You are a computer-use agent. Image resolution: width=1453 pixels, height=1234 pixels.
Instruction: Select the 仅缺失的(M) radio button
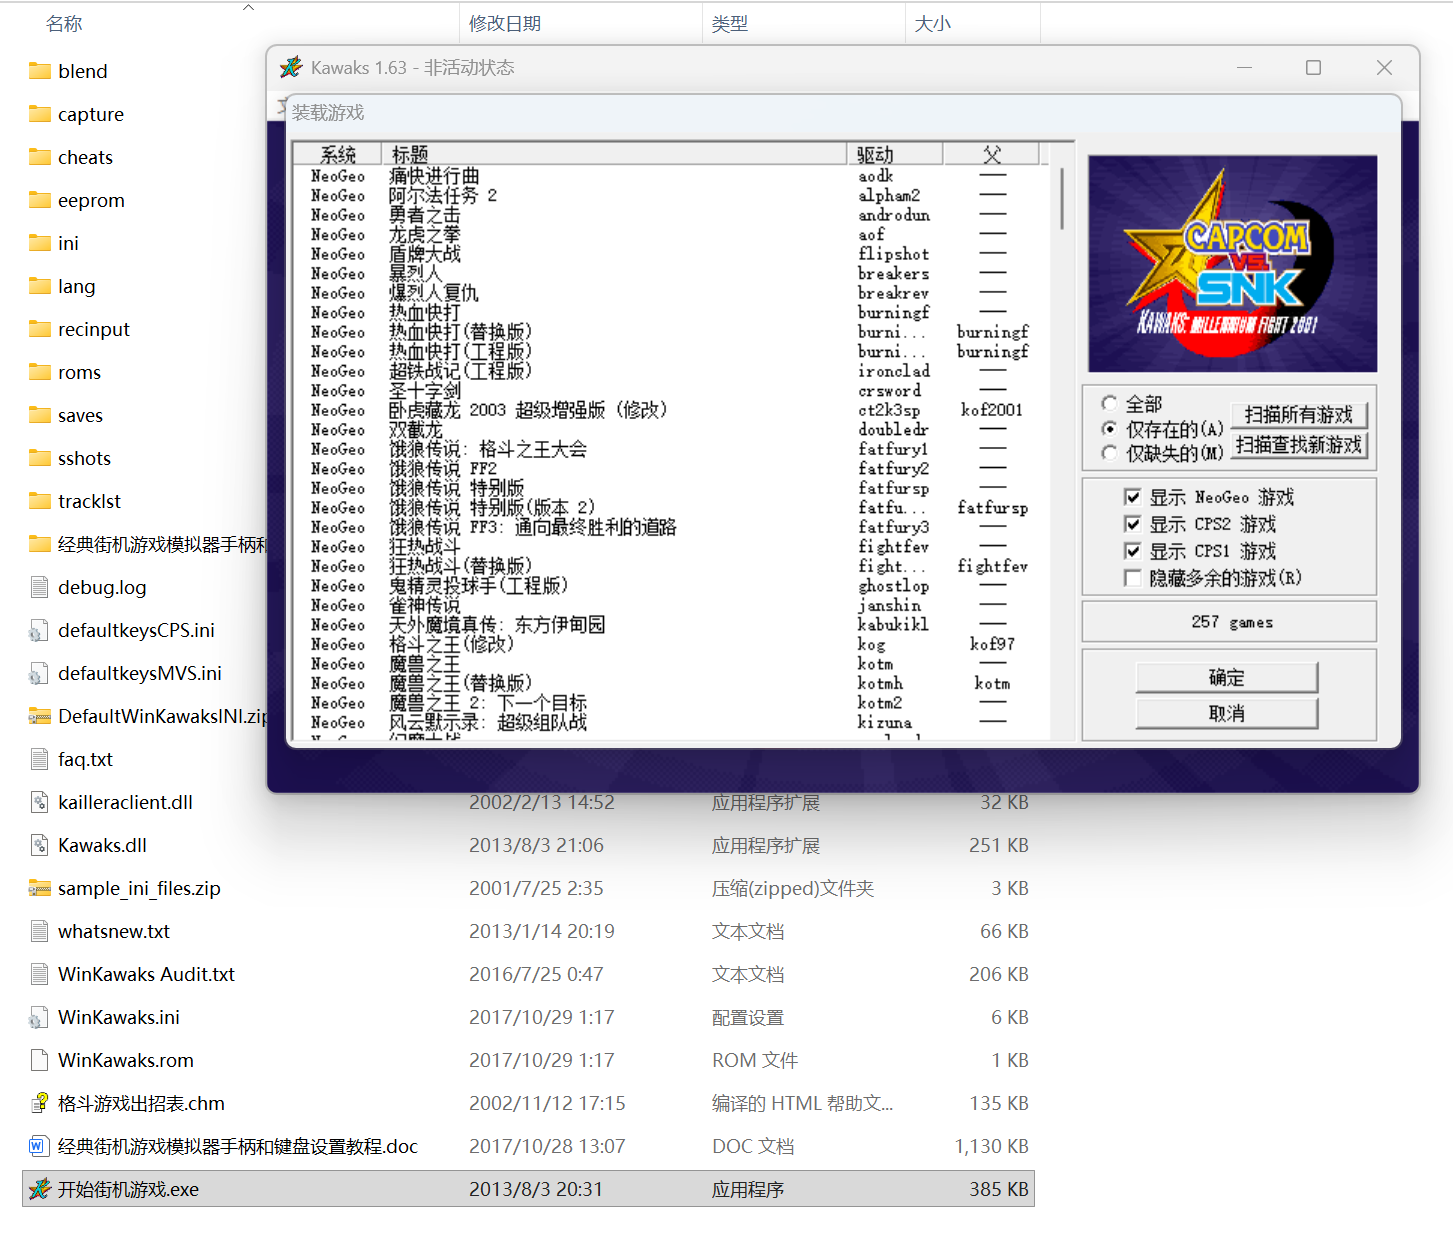[x=1109, y=453]
